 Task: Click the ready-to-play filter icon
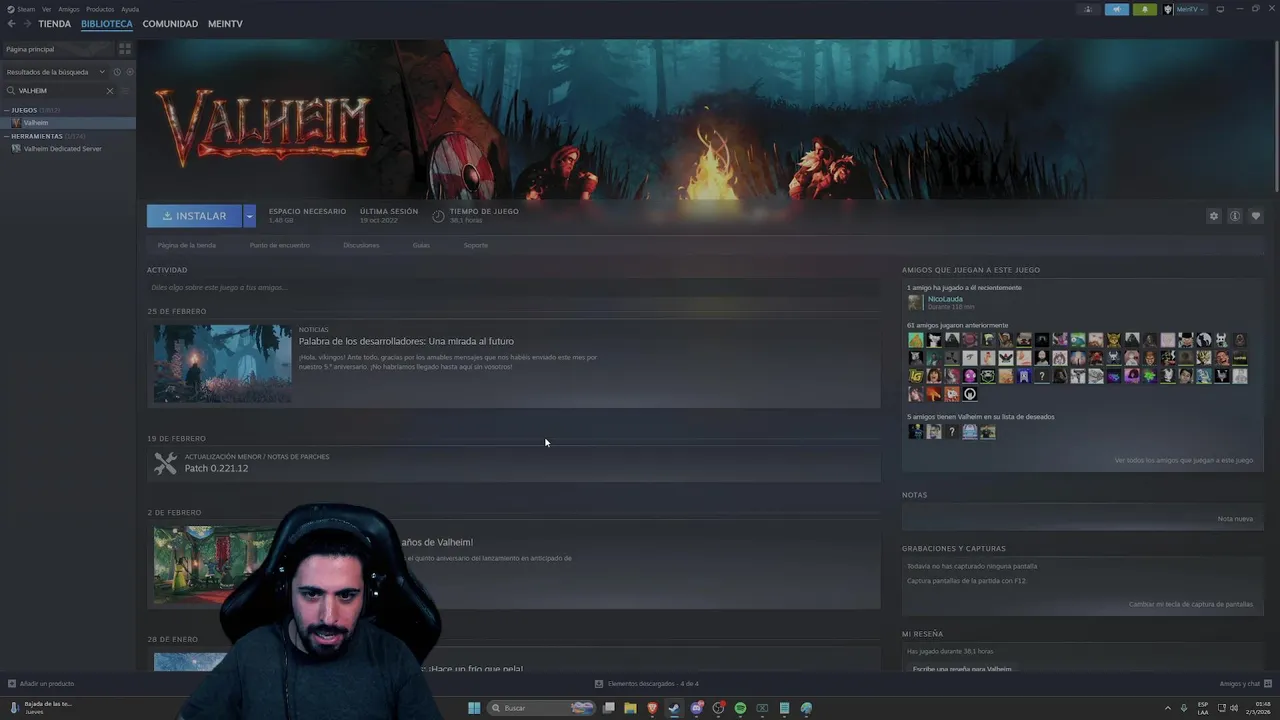[130, 72]
